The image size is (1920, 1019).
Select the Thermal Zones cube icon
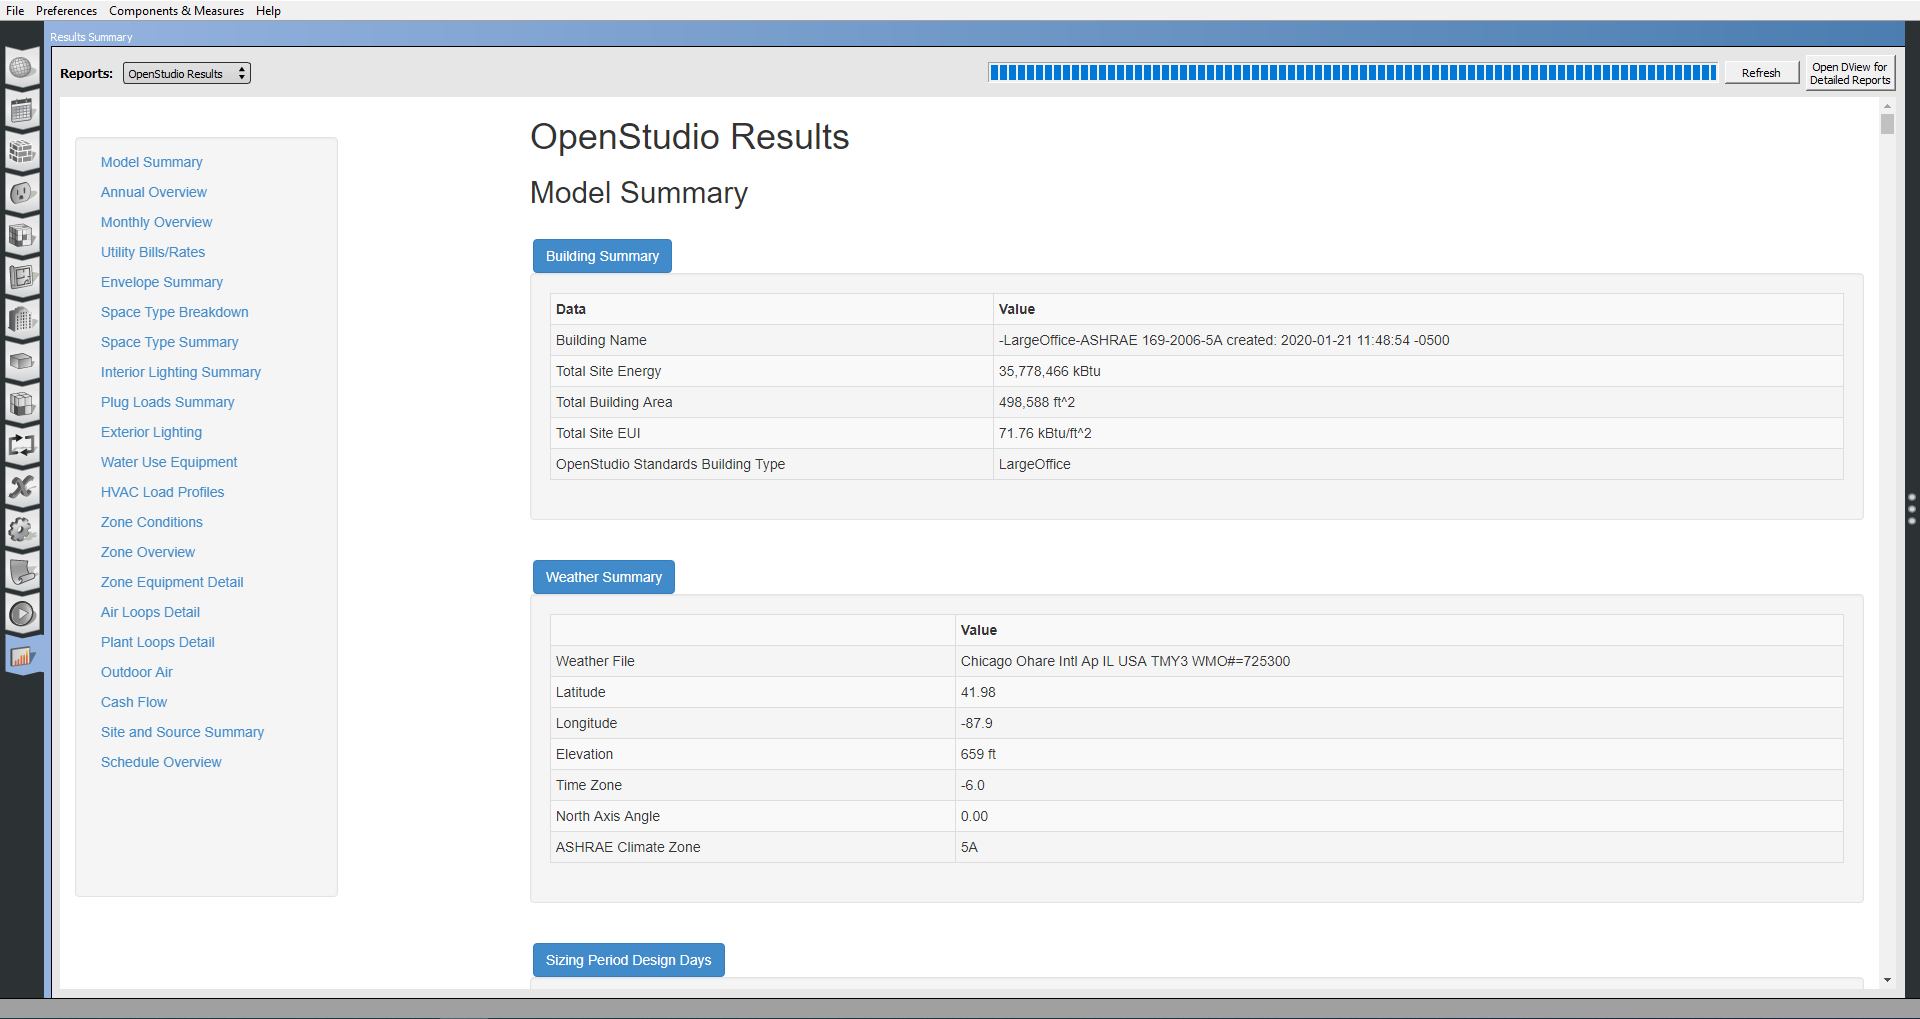tap(23, 404)
